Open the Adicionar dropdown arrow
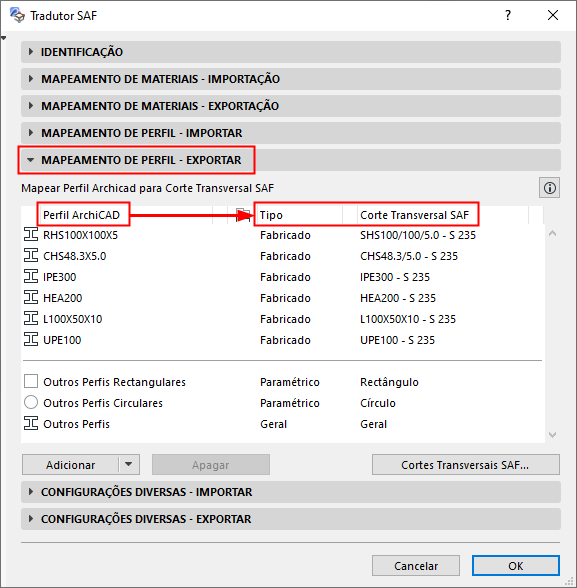Screen dimensions: 577x588 click(x=129, y=464)
